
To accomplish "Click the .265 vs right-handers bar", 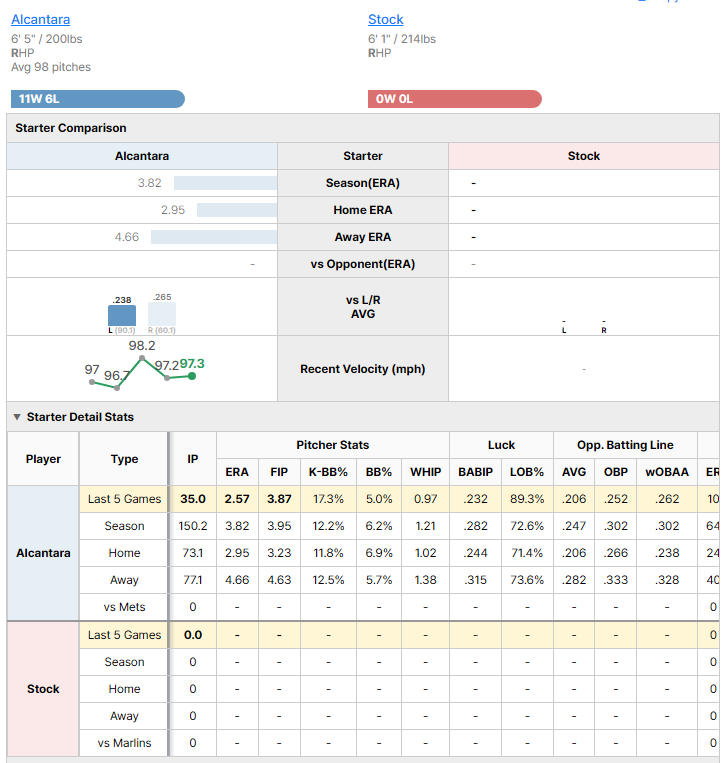I will point(162,314).
